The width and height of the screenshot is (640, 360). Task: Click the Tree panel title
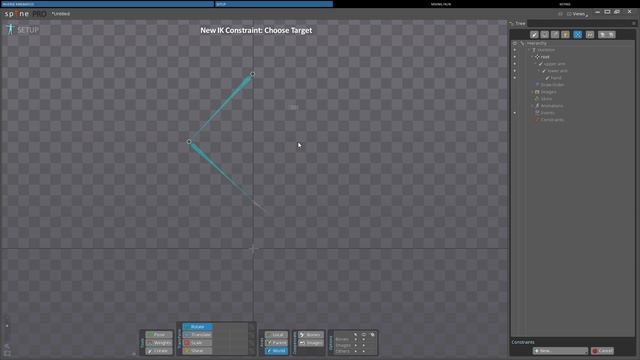pos(520,23)
